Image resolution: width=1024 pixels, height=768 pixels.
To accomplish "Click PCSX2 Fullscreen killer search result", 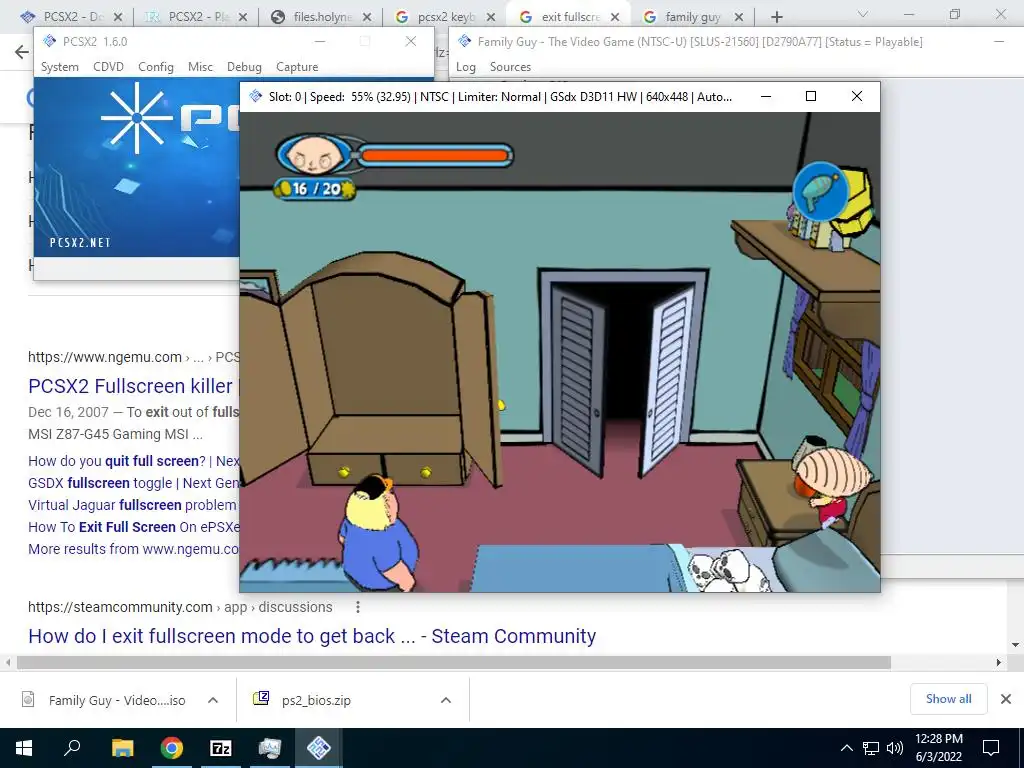I will click(x=131, y=386).
